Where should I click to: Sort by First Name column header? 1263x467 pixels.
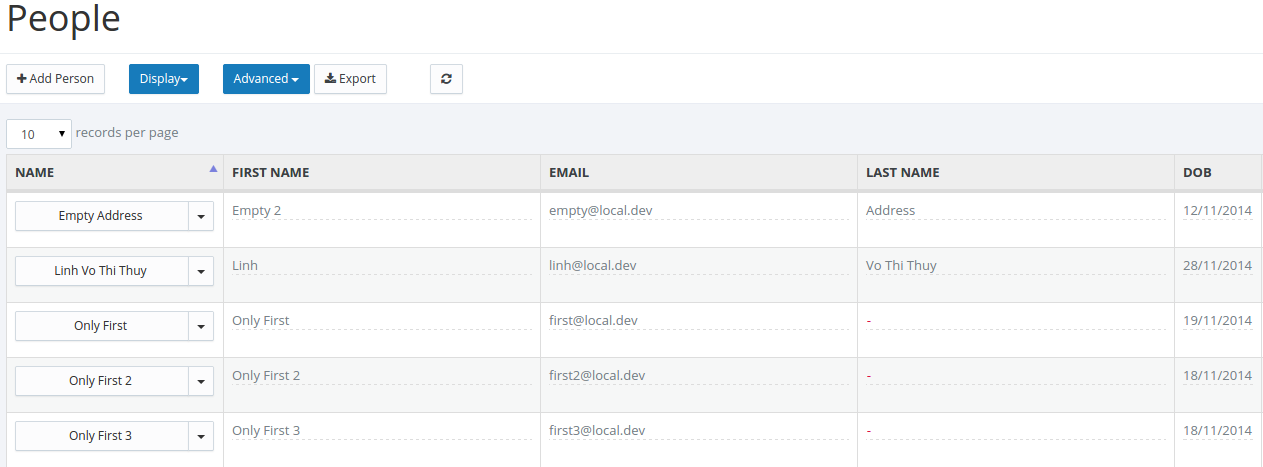(x=381, y=172)
